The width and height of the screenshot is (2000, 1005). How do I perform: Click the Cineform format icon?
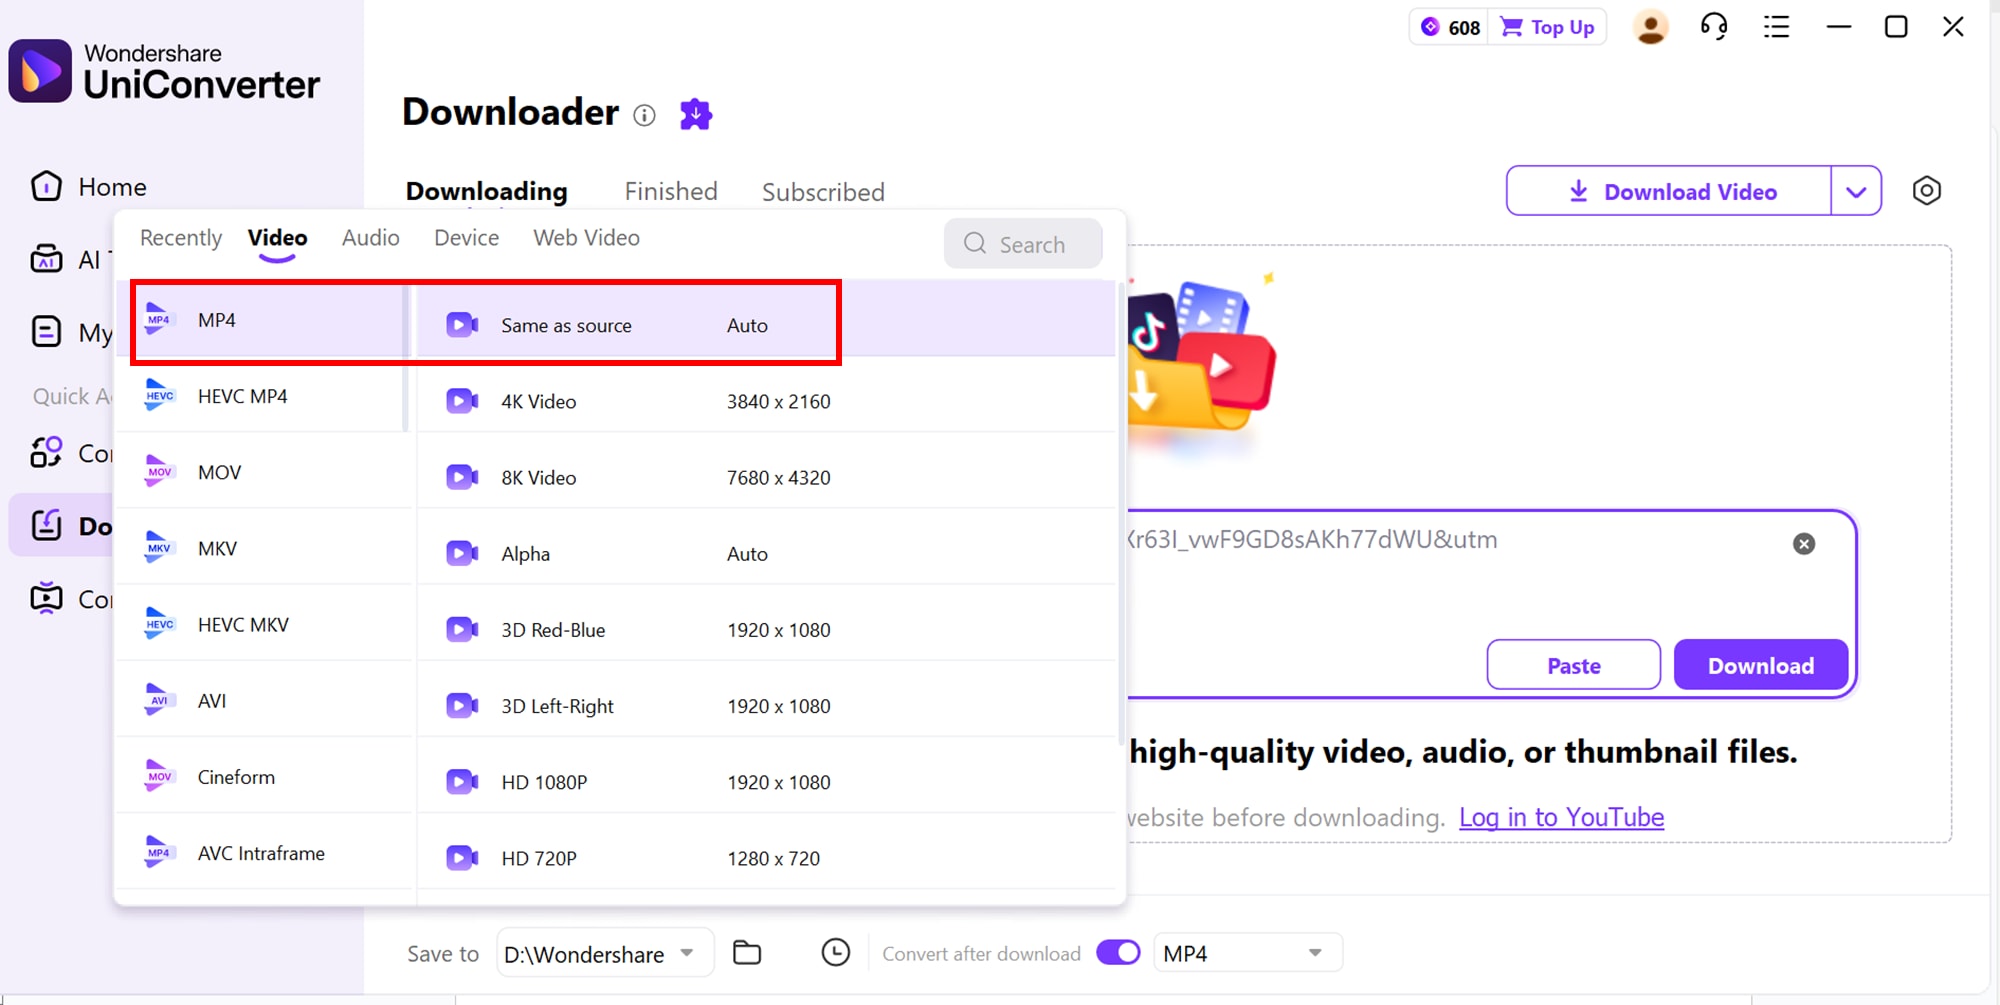[x=159, y=777]
